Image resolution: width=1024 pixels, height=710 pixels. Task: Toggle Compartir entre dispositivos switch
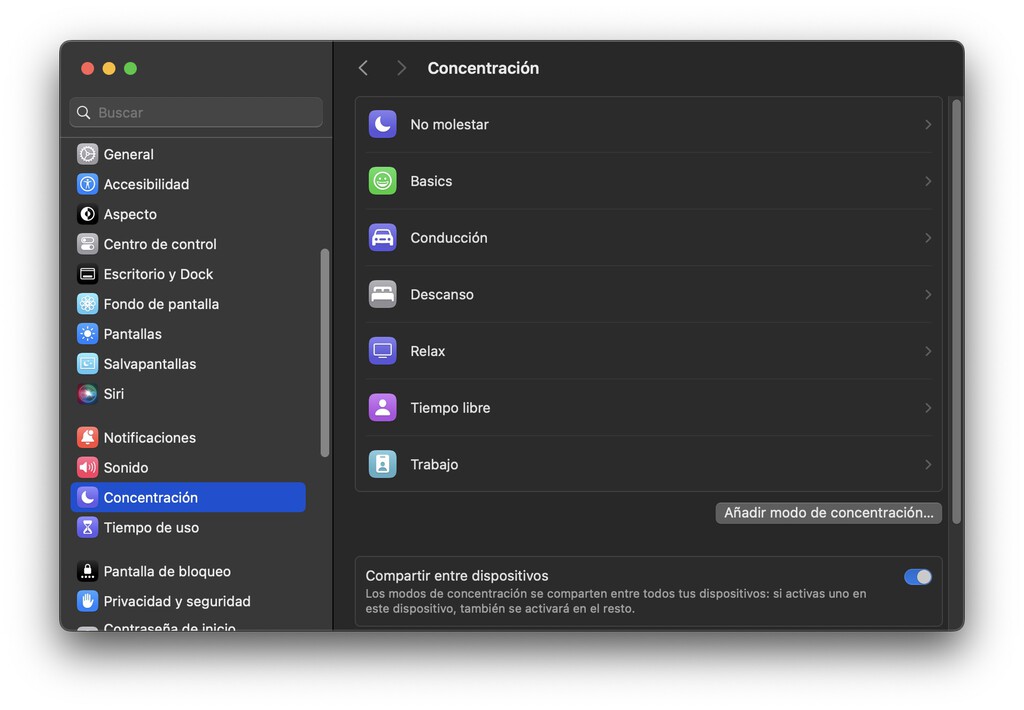pyautogui.click(x=917, y=576)
